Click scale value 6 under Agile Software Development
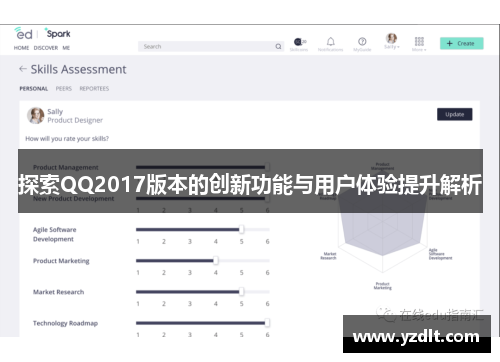This screenshot has height=362, width=500. click(x=267, y=241)
